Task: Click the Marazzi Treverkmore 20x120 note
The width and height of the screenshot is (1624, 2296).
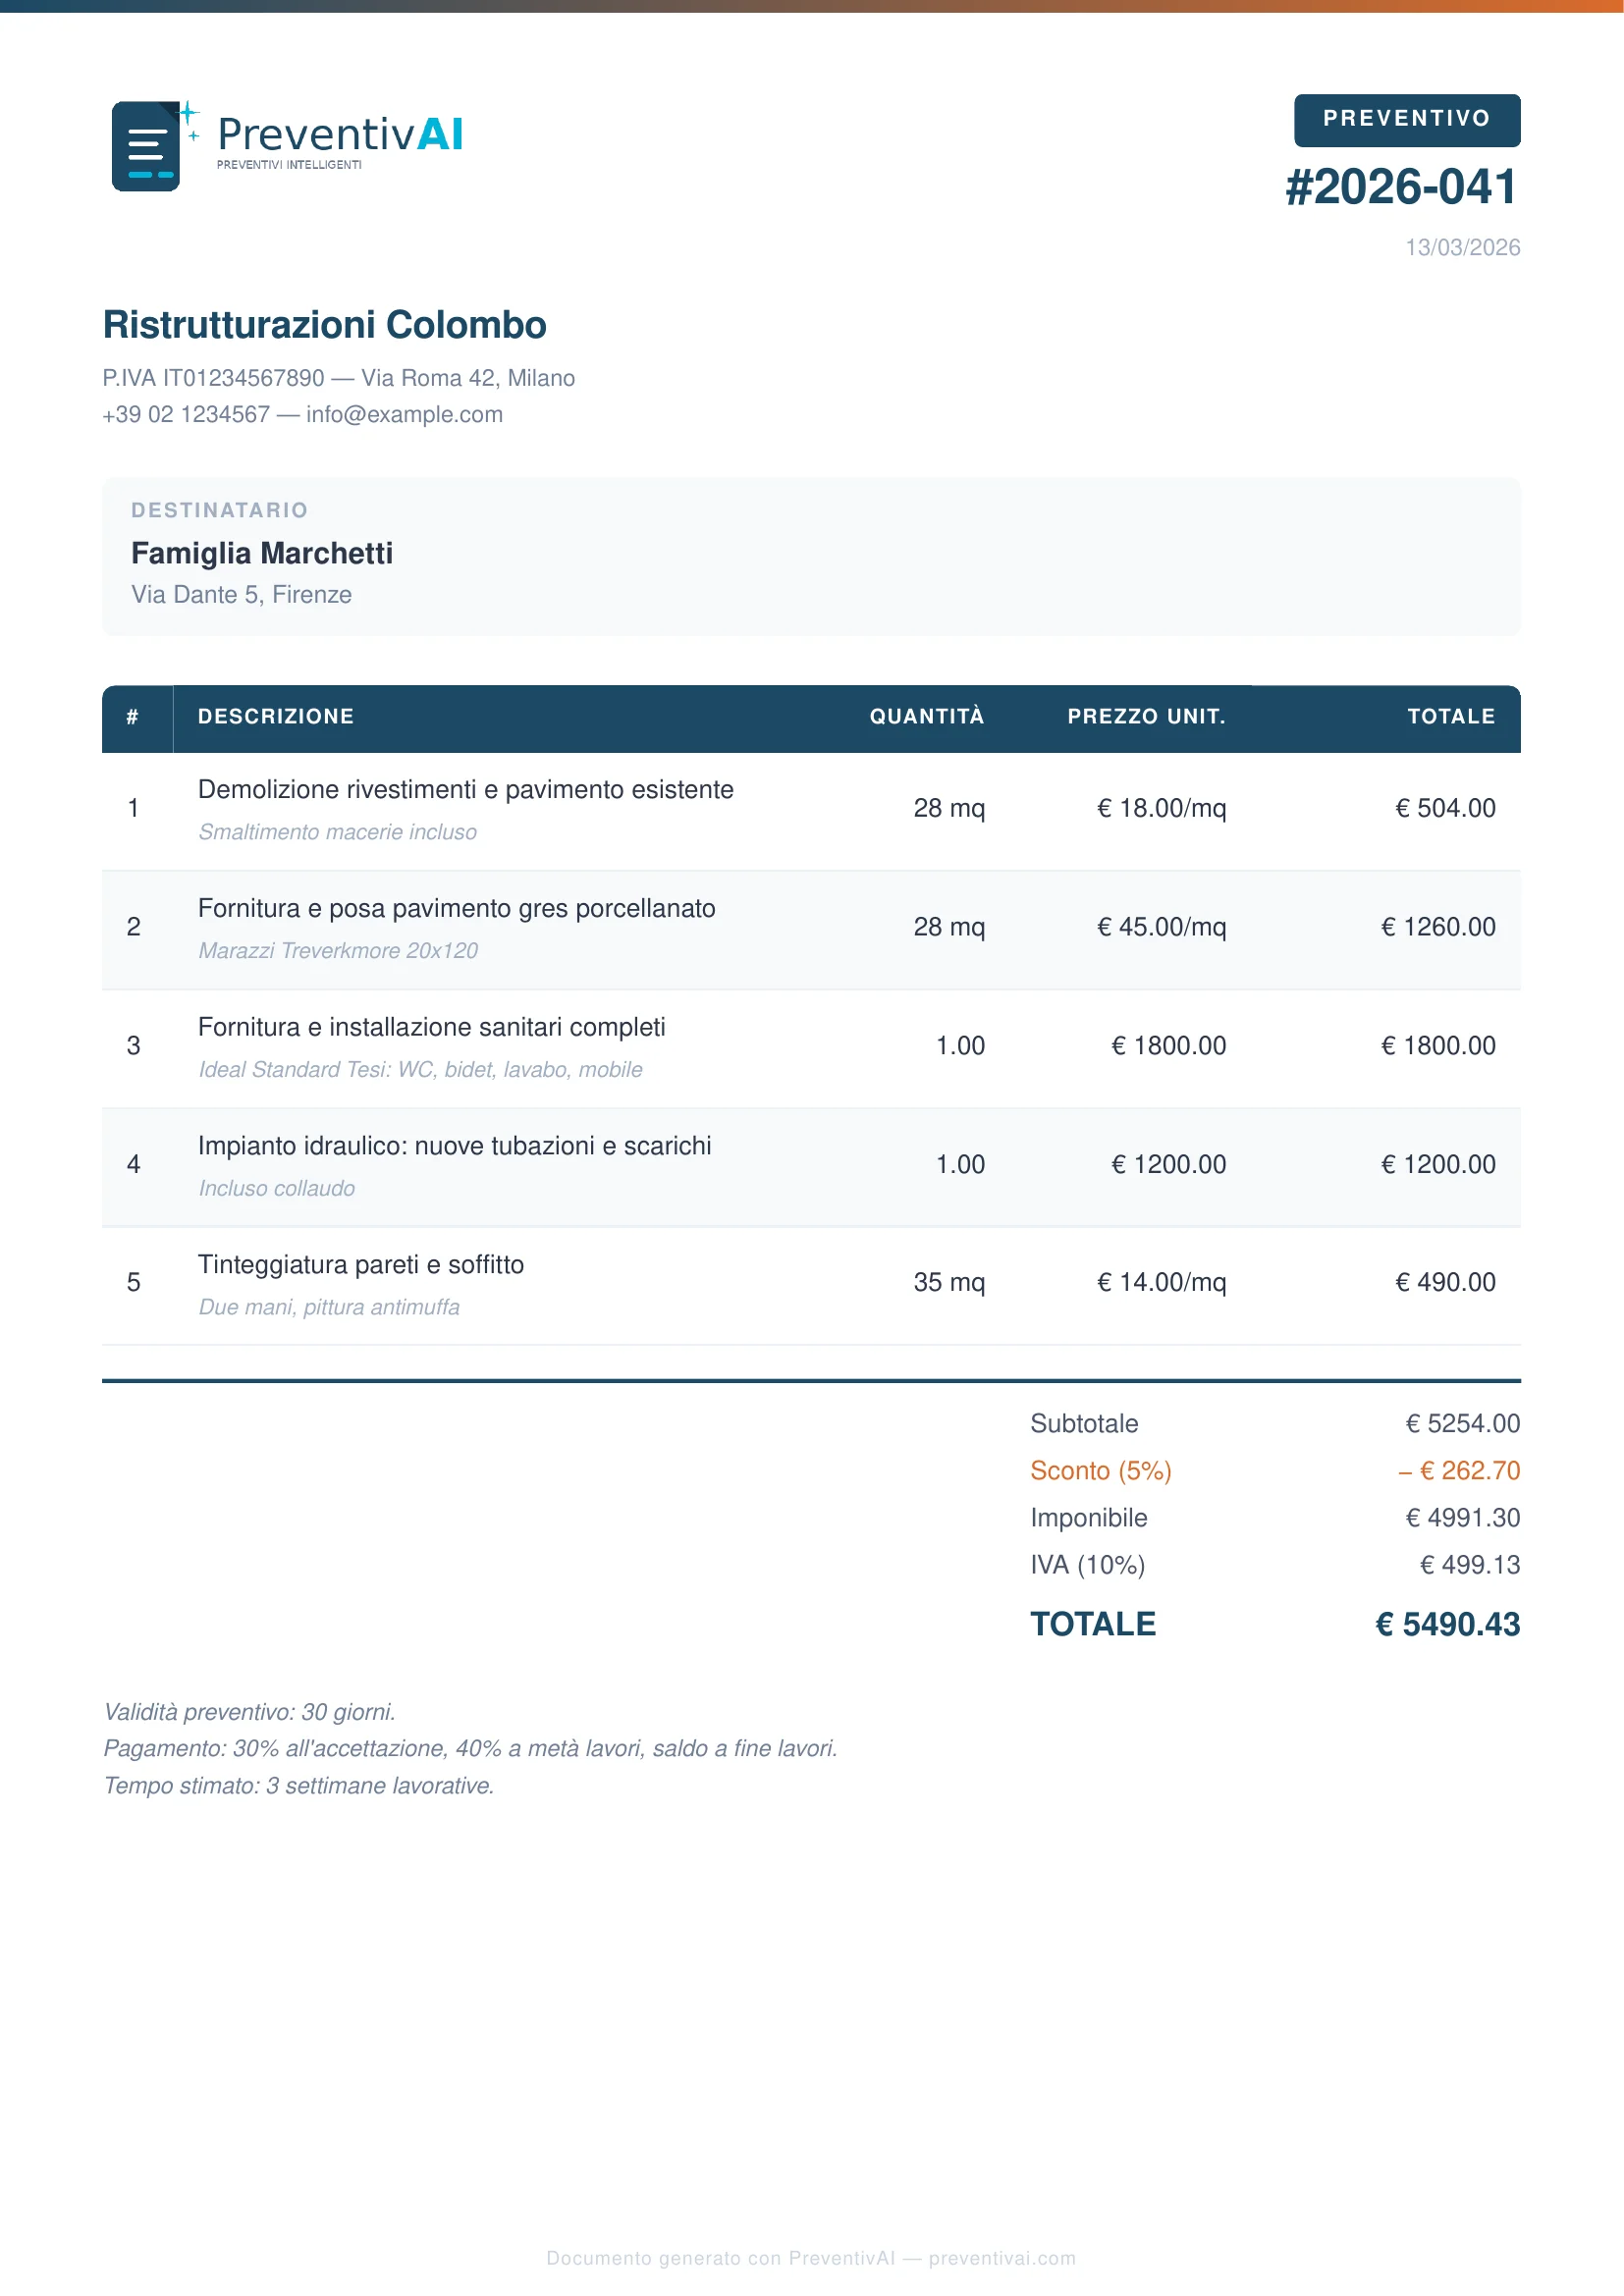Action: (x=338, y=951)
